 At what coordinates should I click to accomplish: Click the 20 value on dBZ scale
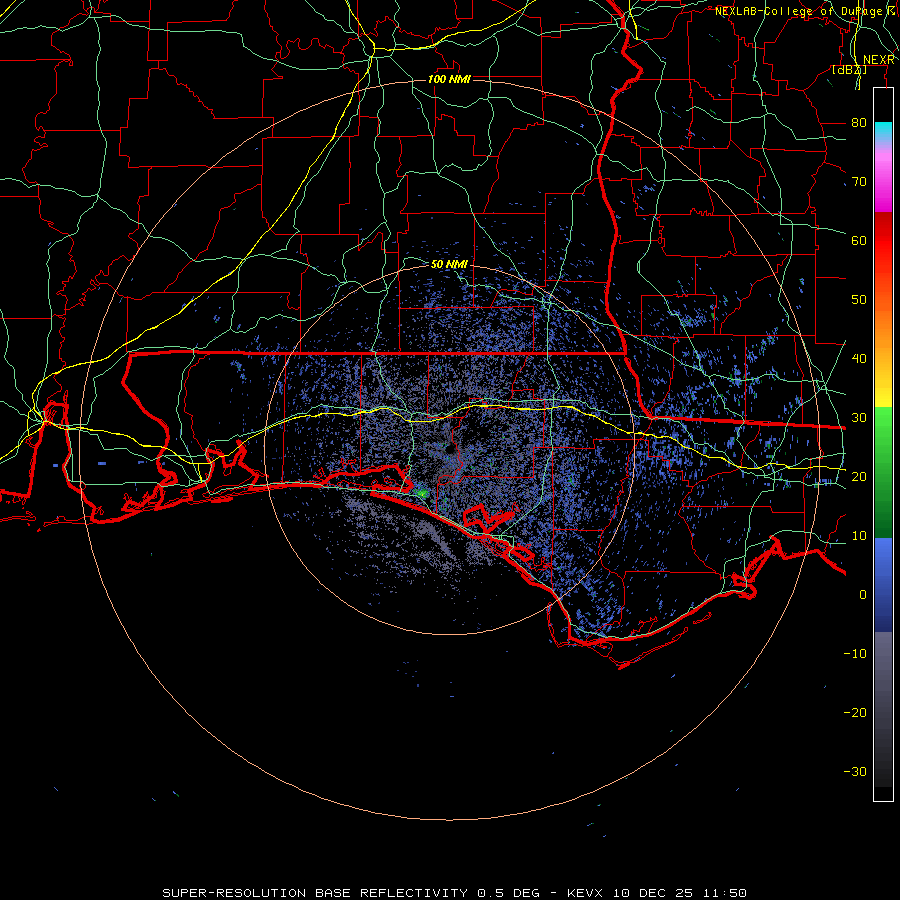click(859, 477)
